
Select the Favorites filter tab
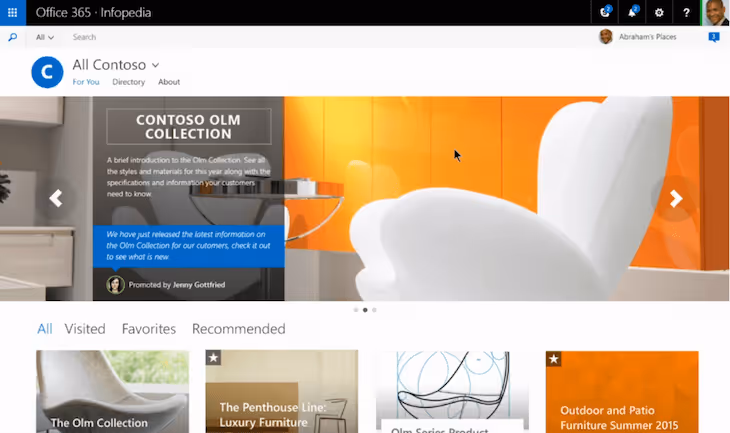[x=149, y=329]
